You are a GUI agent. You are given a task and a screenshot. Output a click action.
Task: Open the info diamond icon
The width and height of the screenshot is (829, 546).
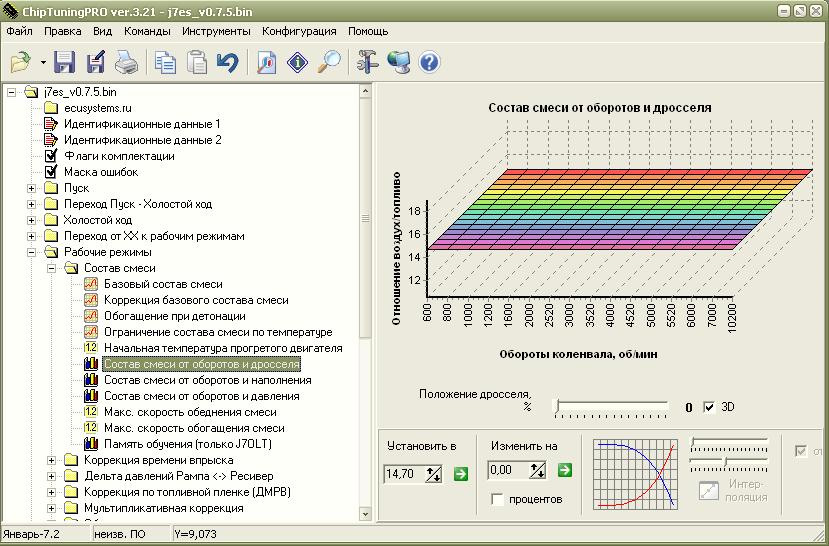297,63
